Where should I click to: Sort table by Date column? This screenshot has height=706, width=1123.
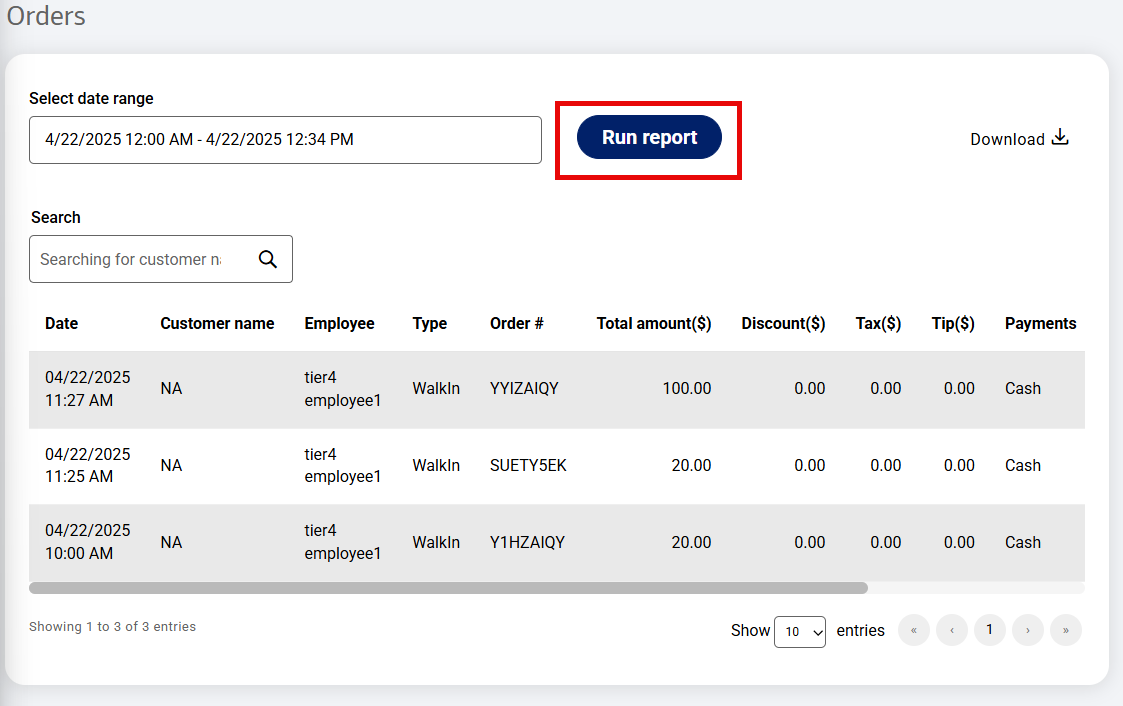[62, 324]
